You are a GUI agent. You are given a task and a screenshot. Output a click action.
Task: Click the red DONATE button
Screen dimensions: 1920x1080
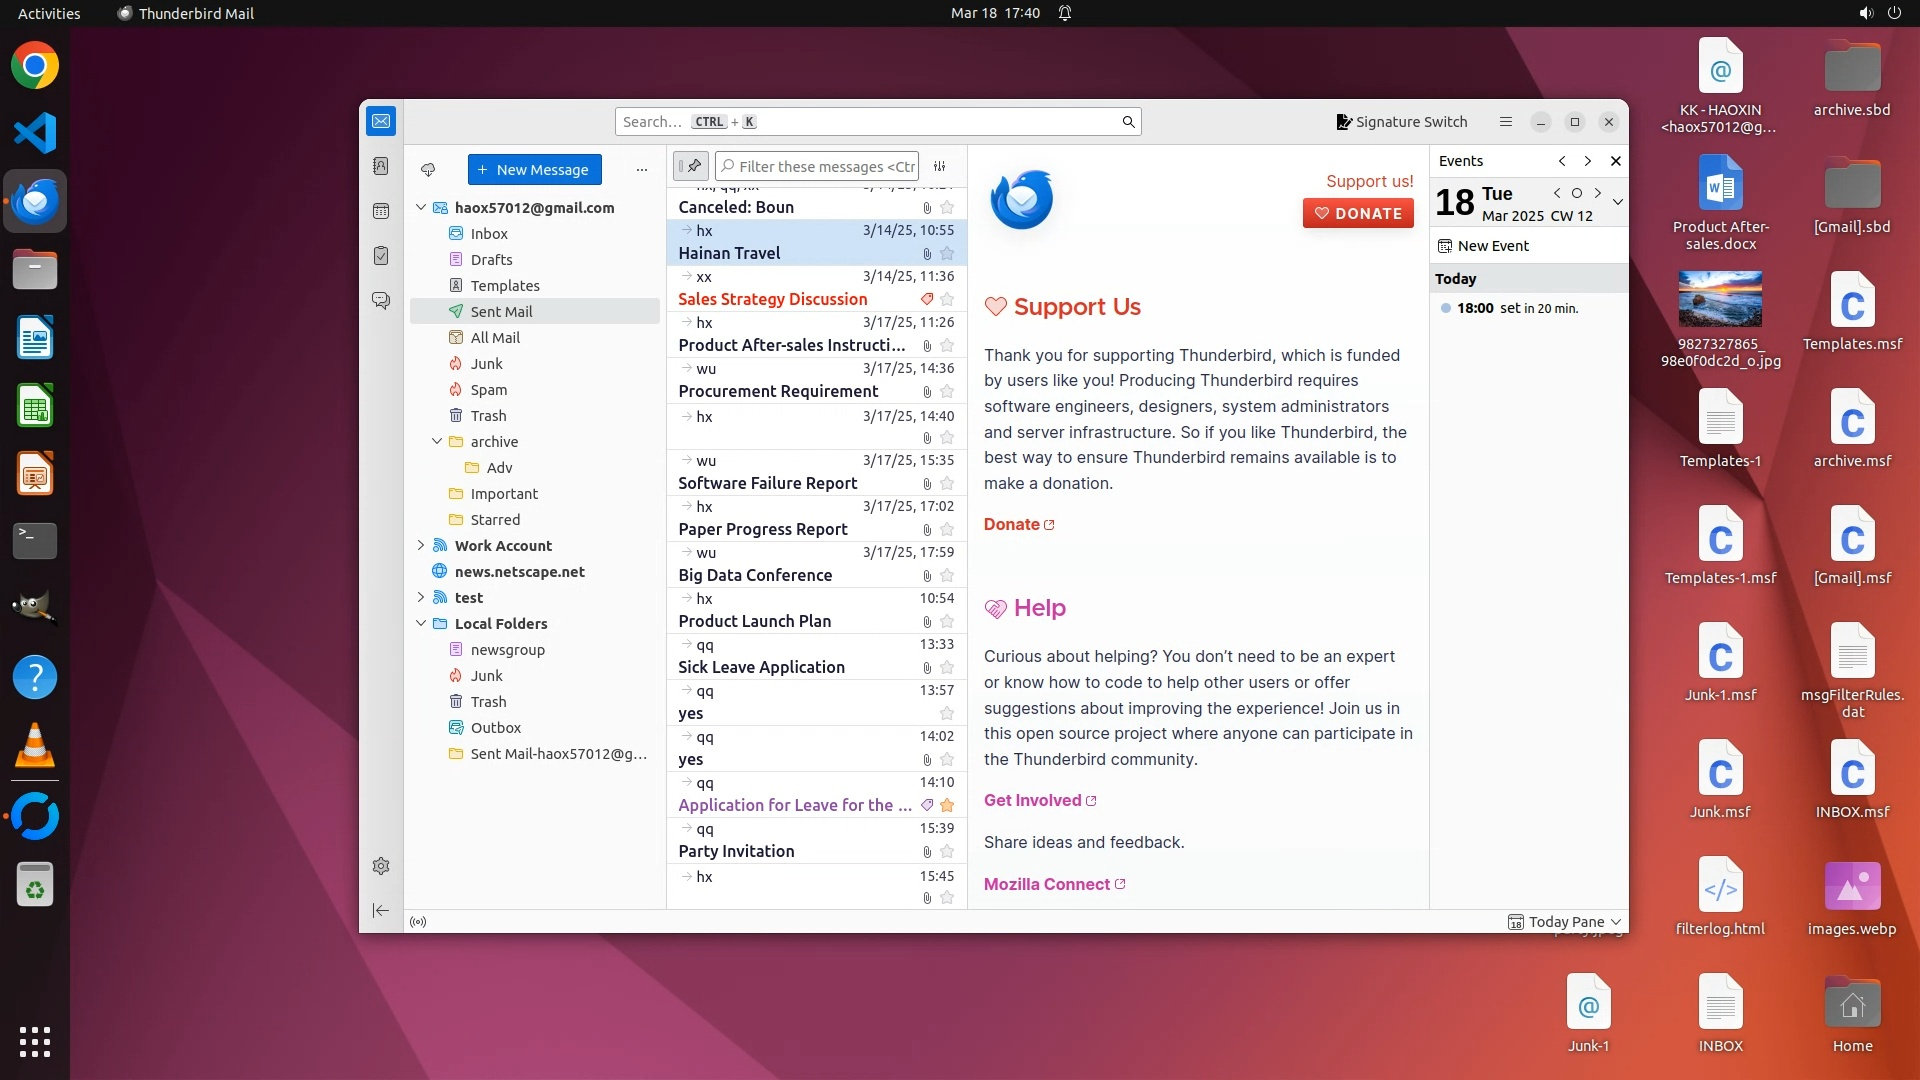tap(1358, 213)
